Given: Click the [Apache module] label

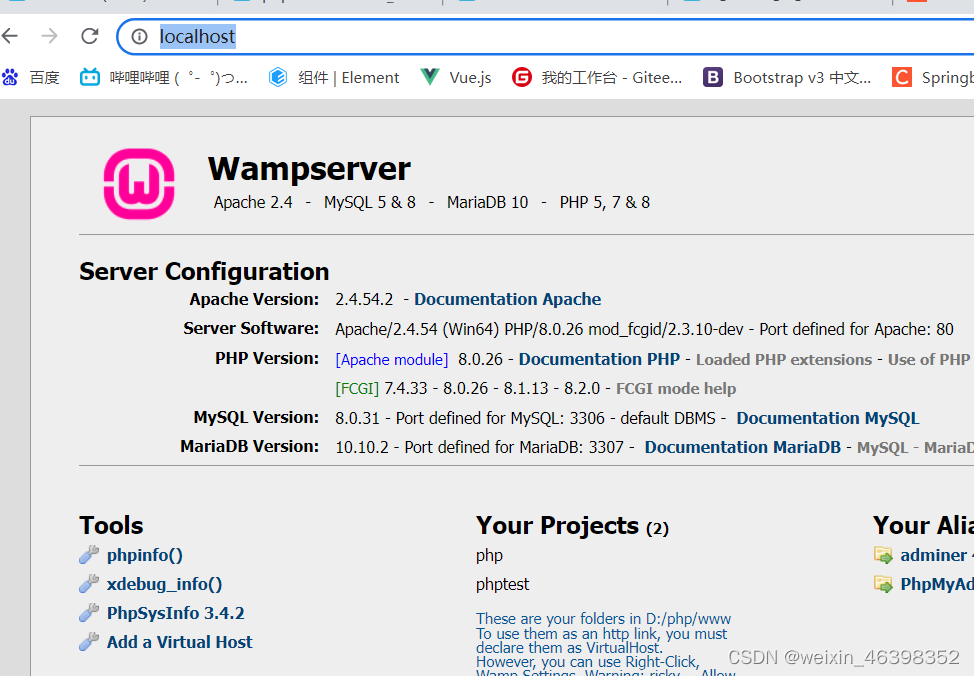Looking at the screenshot, I should coord(392,360).
